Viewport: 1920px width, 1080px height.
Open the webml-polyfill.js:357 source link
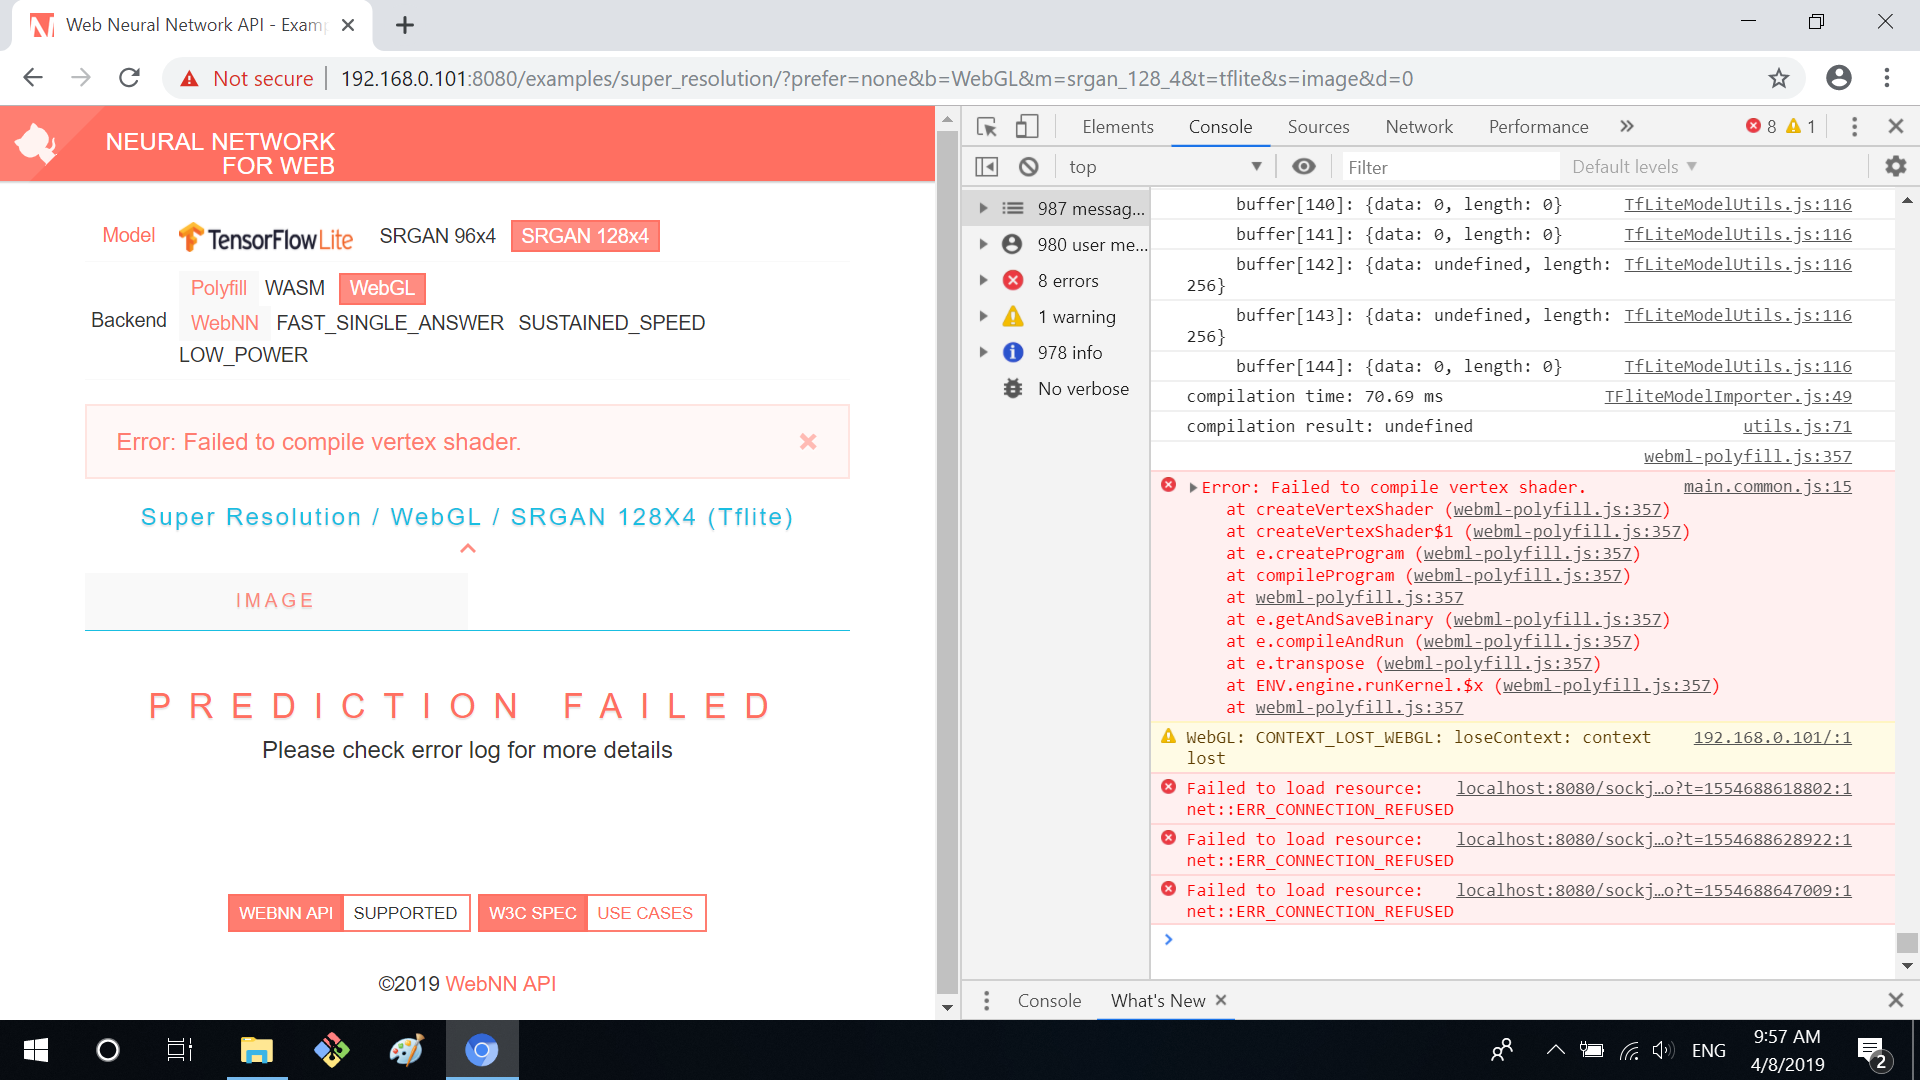tap(1748, 456)
